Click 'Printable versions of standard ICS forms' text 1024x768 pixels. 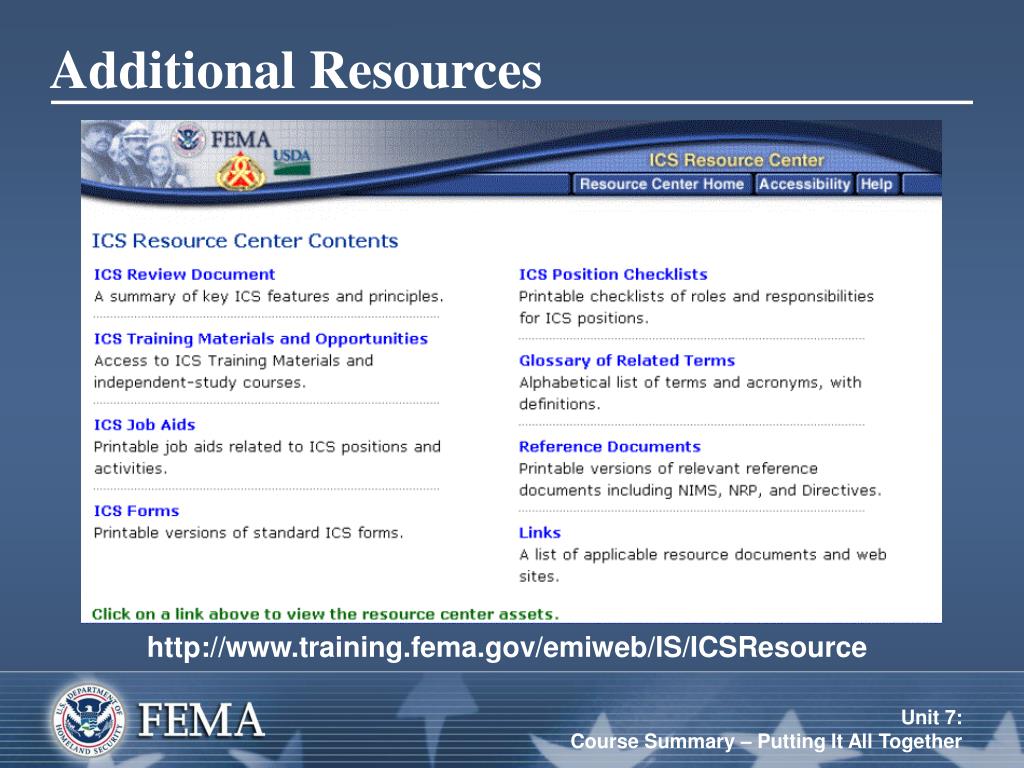(x=248, y=533)
